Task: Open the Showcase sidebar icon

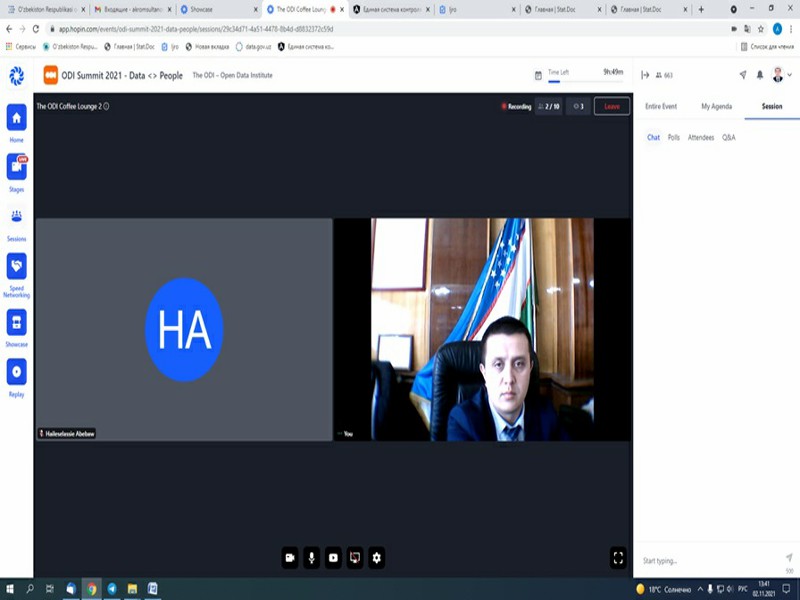Action: pos(16,323)
